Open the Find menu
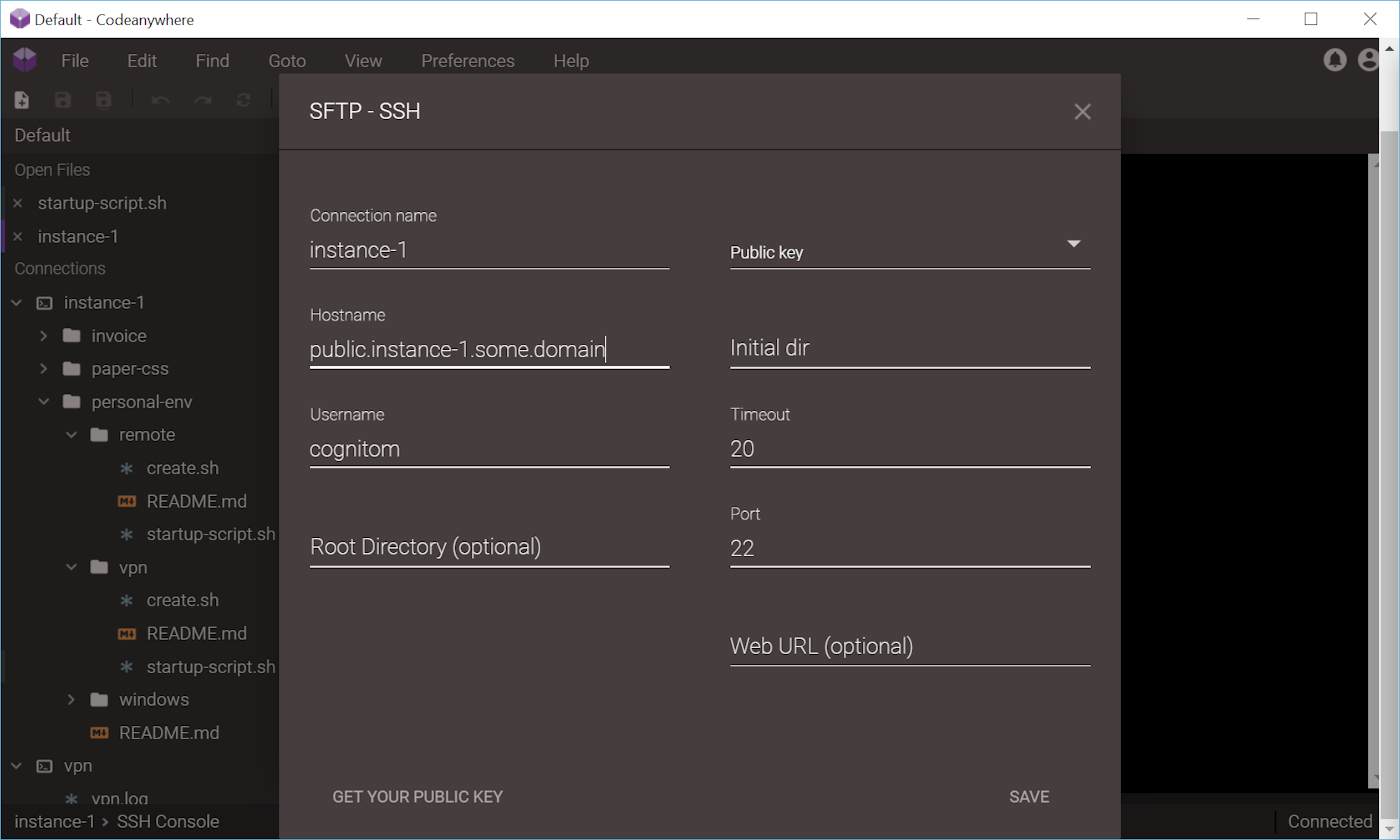1400x840 pixels. click(x=212, y=61)
